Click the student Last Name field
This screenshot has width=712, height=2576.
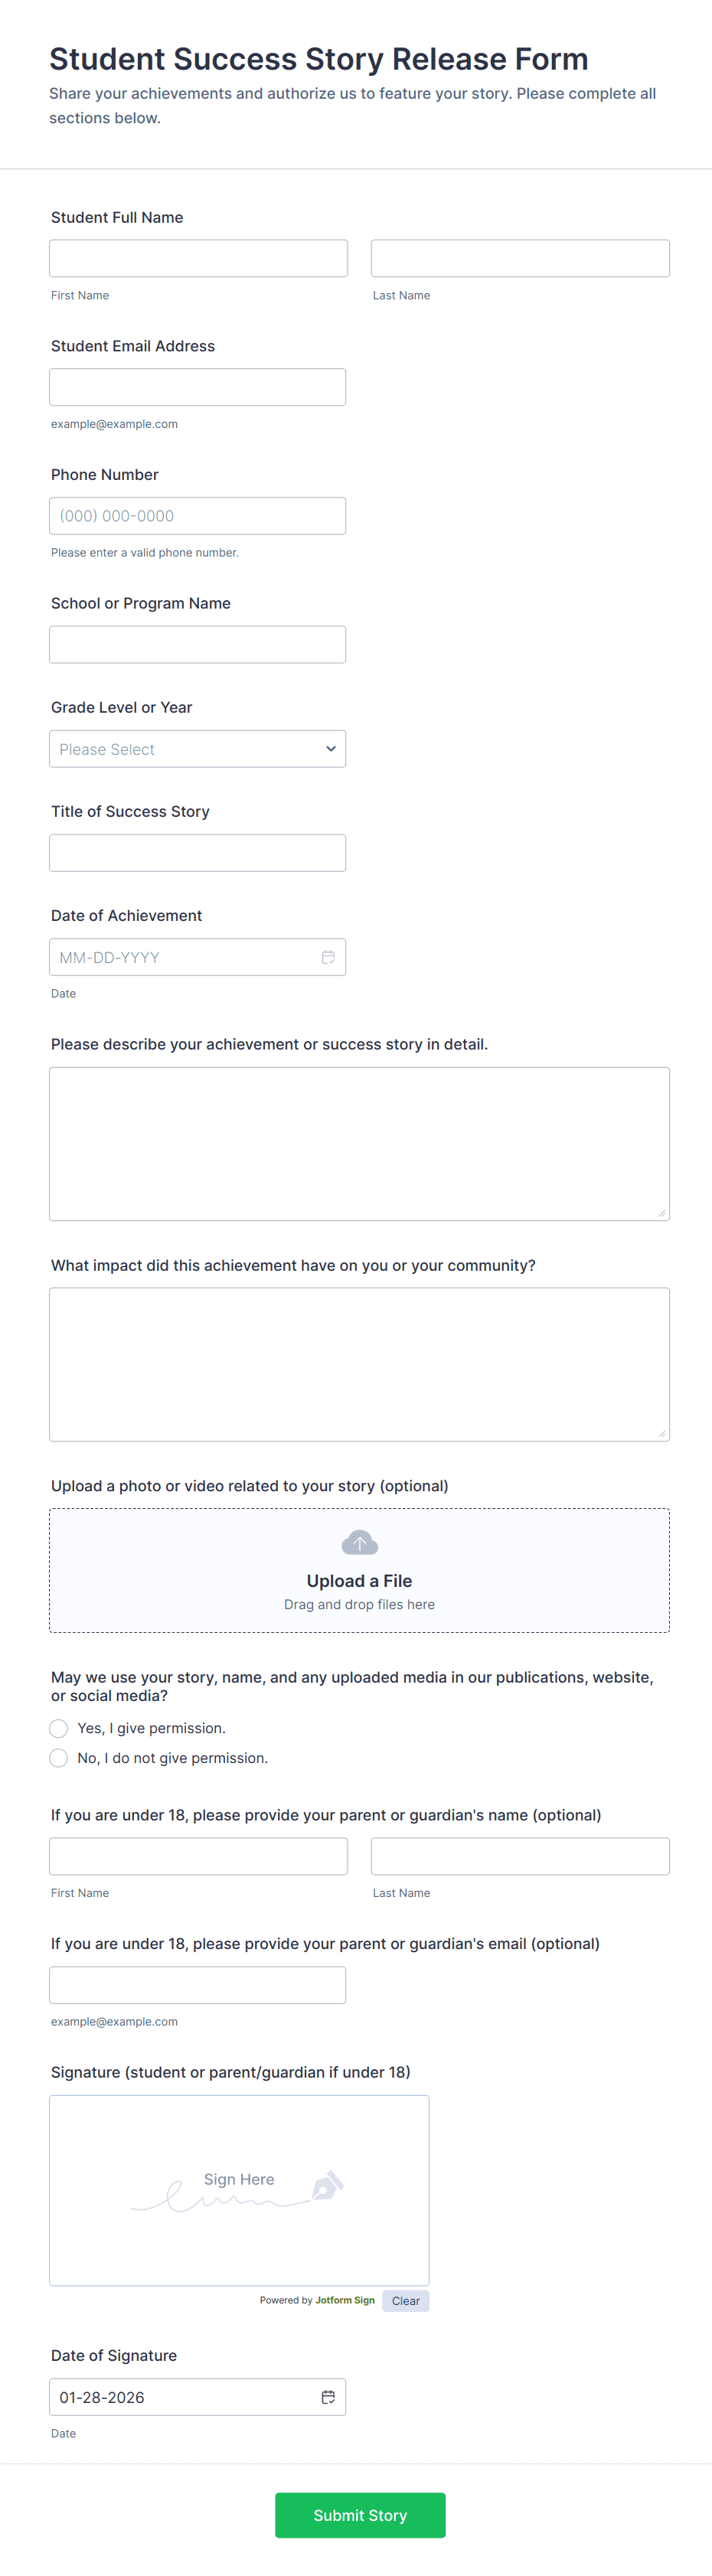click(x=520, y=258)
